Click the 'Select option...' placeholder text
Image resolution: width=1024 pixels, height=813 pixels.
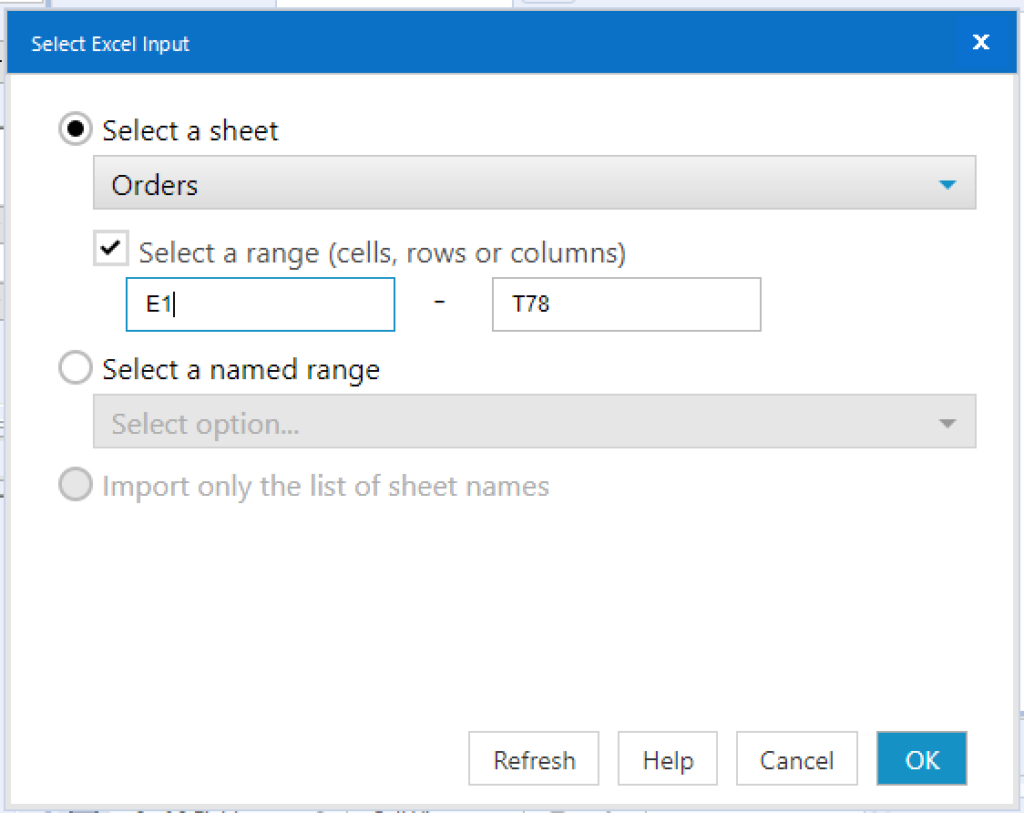[205, 424]
